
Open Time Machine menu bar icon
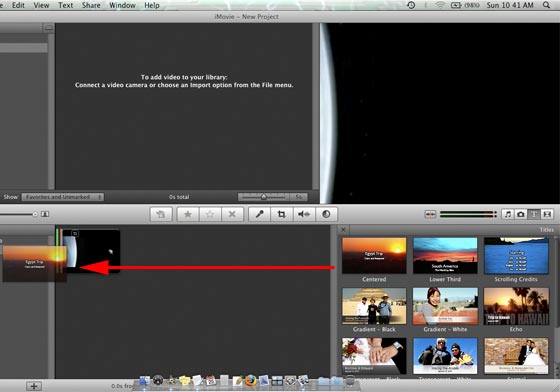coord(411,5)
